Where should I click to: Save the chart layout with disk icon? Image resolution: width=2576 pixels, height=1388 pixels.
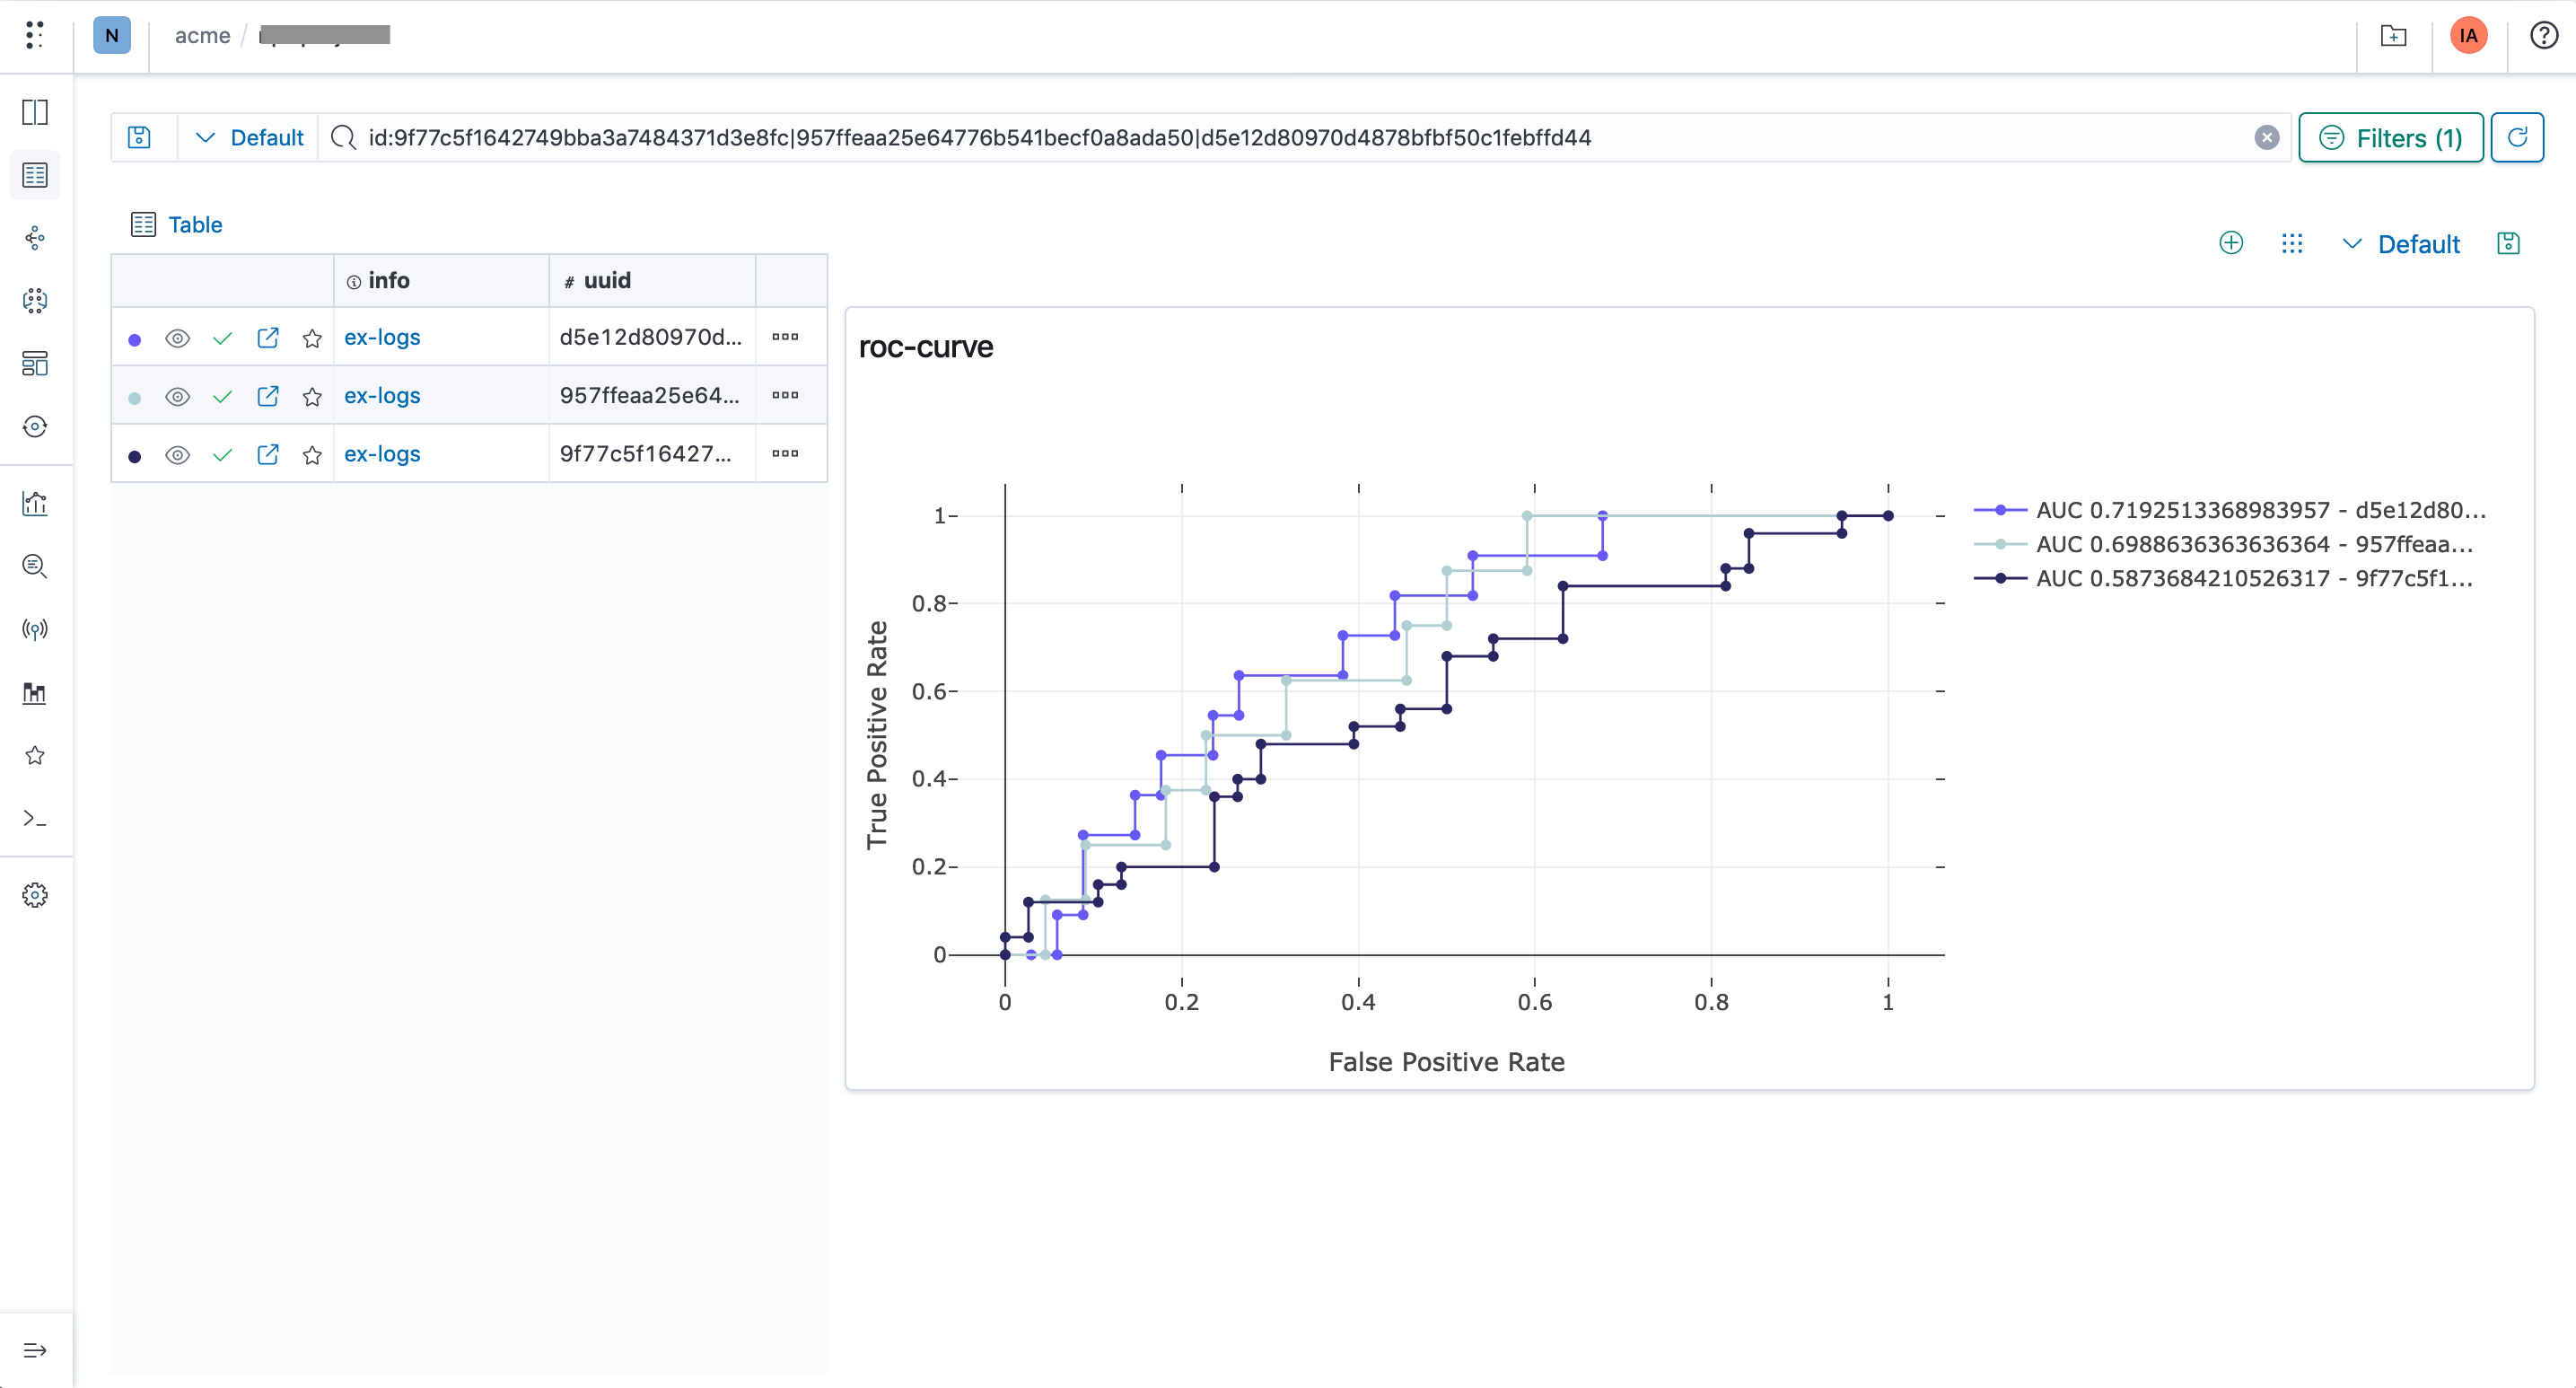click(2508, 243)
